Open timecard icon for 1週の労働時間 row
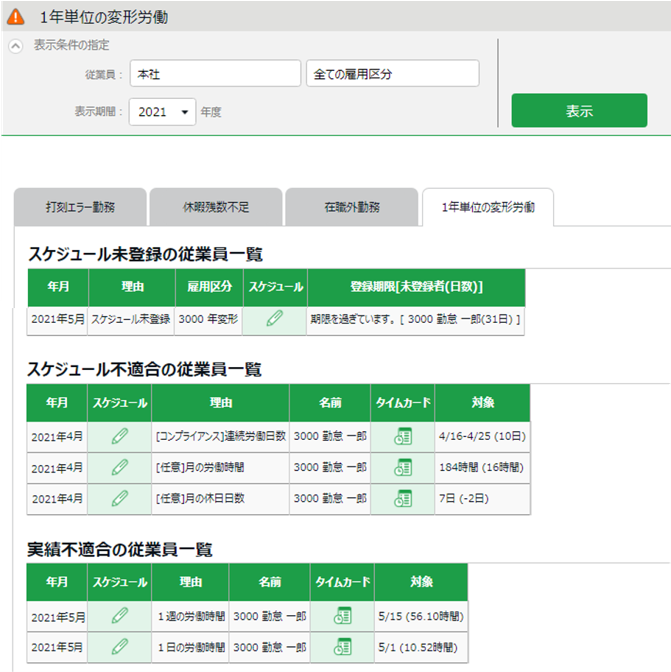The height and width of the screenshot is (672, 671). [x=342, y=616]
